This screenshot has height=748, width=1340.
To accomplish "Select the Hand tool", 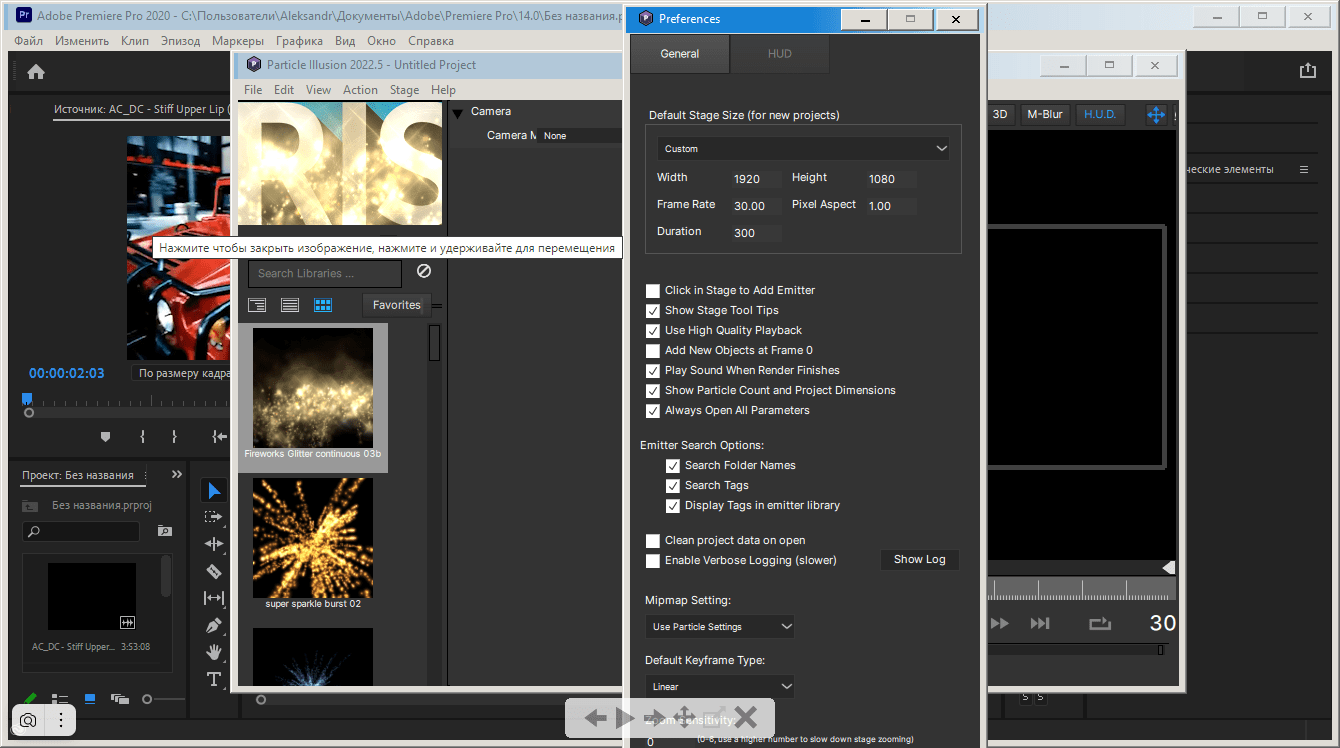I will click(214, 652).
